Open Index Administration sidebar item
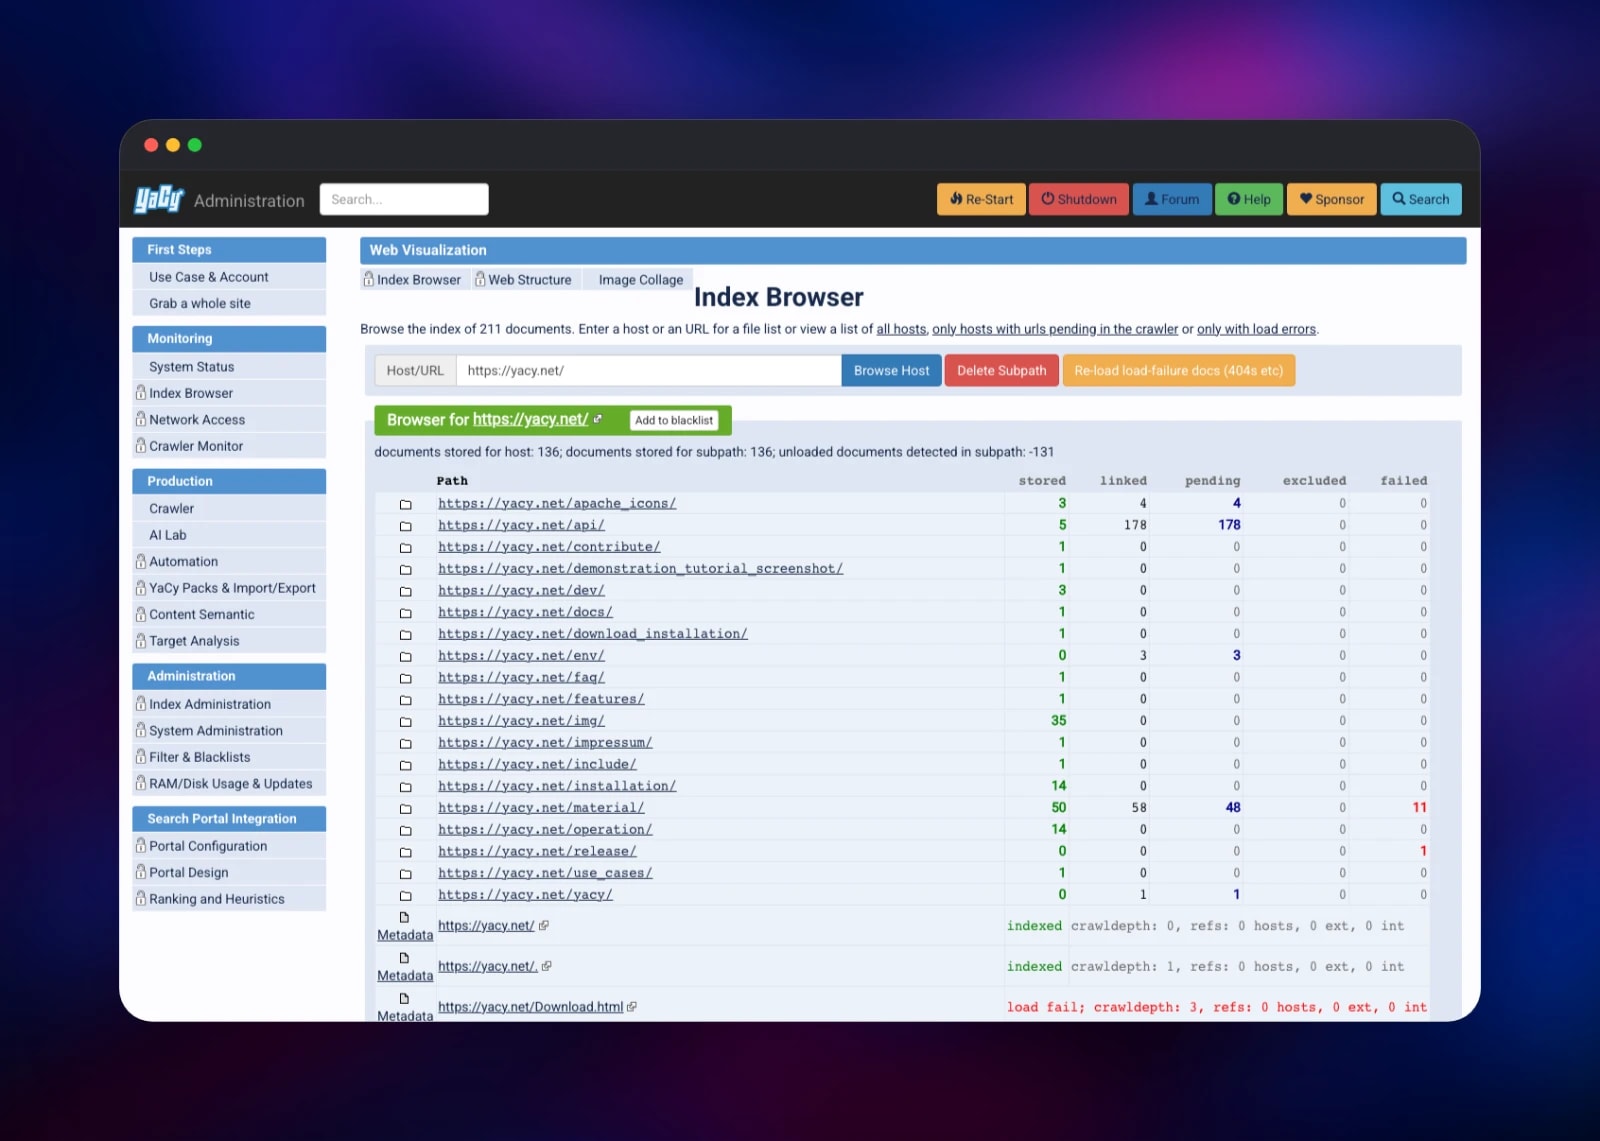Viewport: 1600px width, 1141px height. pos(229,704)
